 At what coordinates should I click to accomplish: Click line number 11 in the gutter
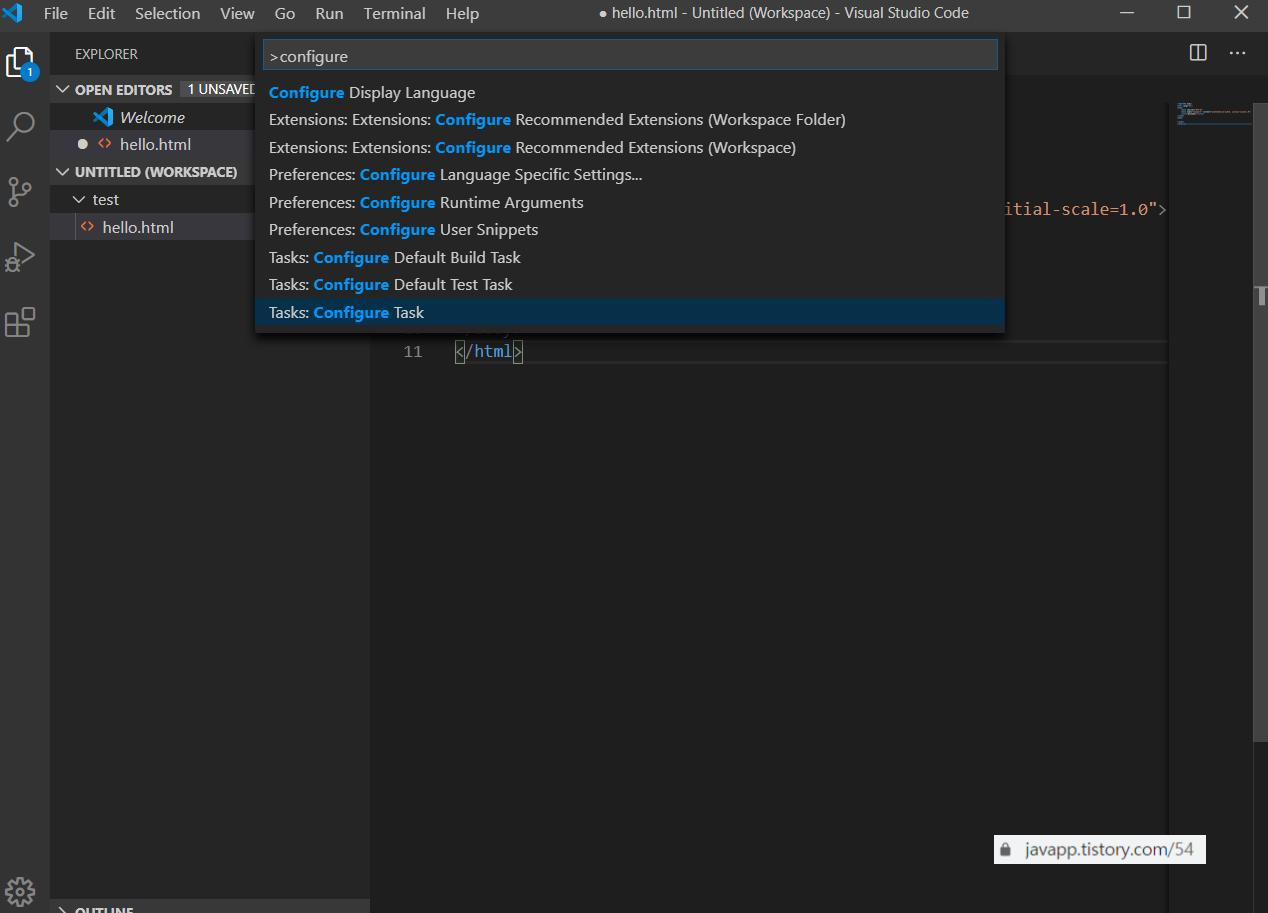click(x=412, y=352)
